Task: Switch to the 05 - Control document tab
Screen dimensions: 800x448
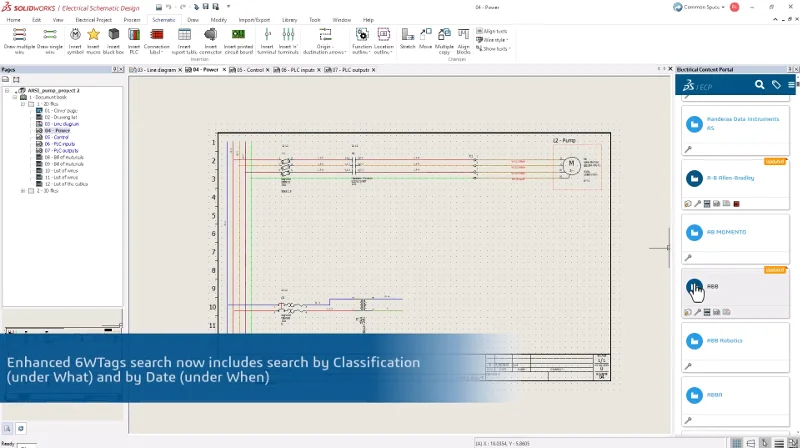Action: tap(250, 70)
